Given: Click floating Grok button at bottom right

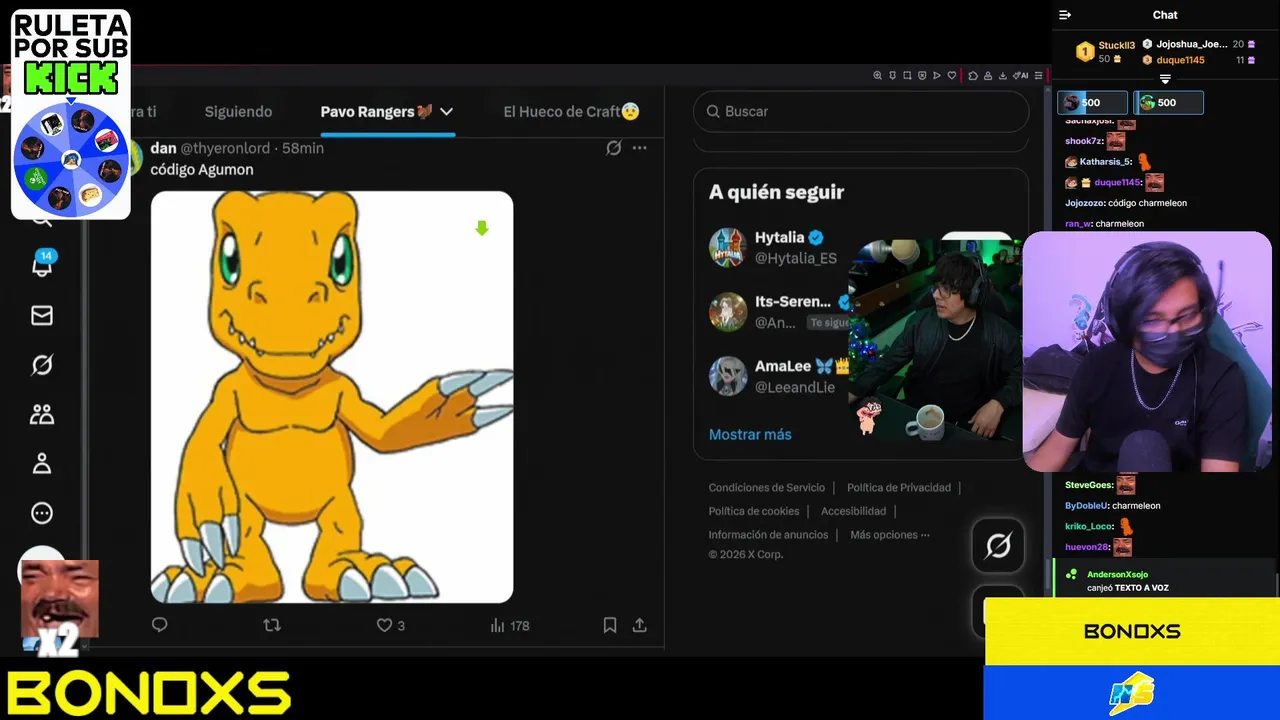Looking at the screenshot, I should 998,545.
